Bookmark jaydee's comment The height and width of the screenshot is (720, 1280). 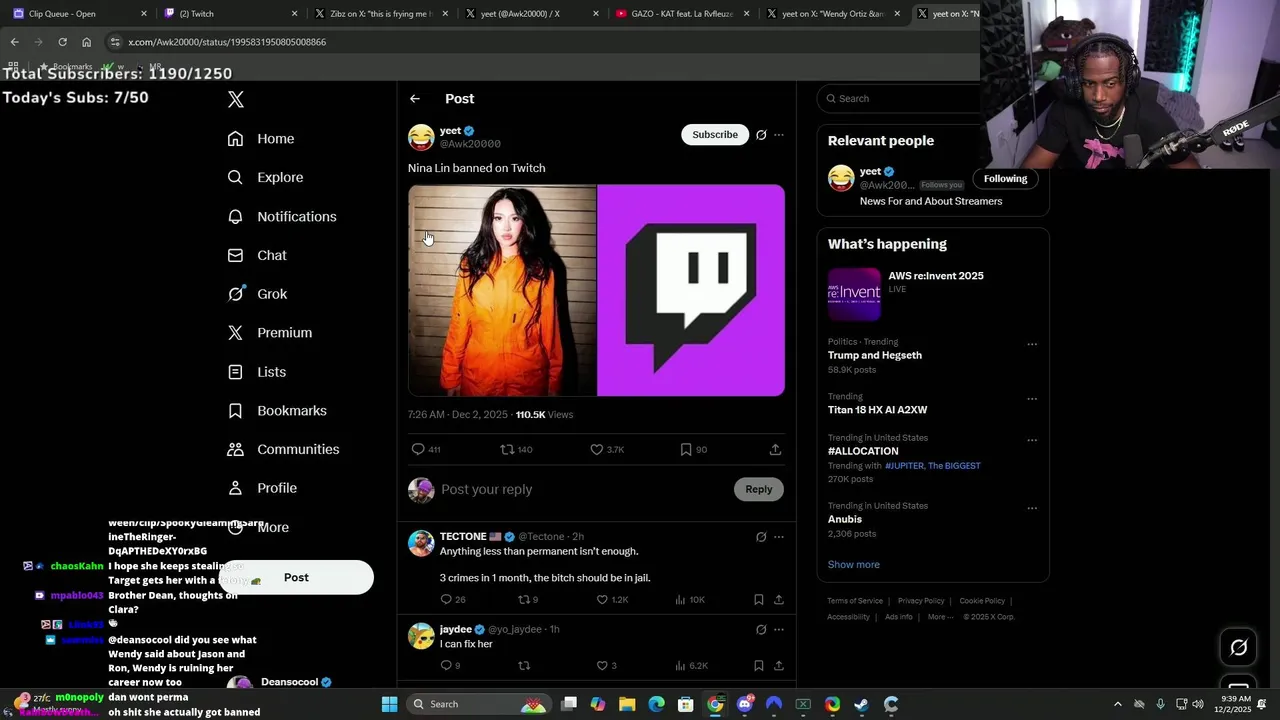click(759, 665)
